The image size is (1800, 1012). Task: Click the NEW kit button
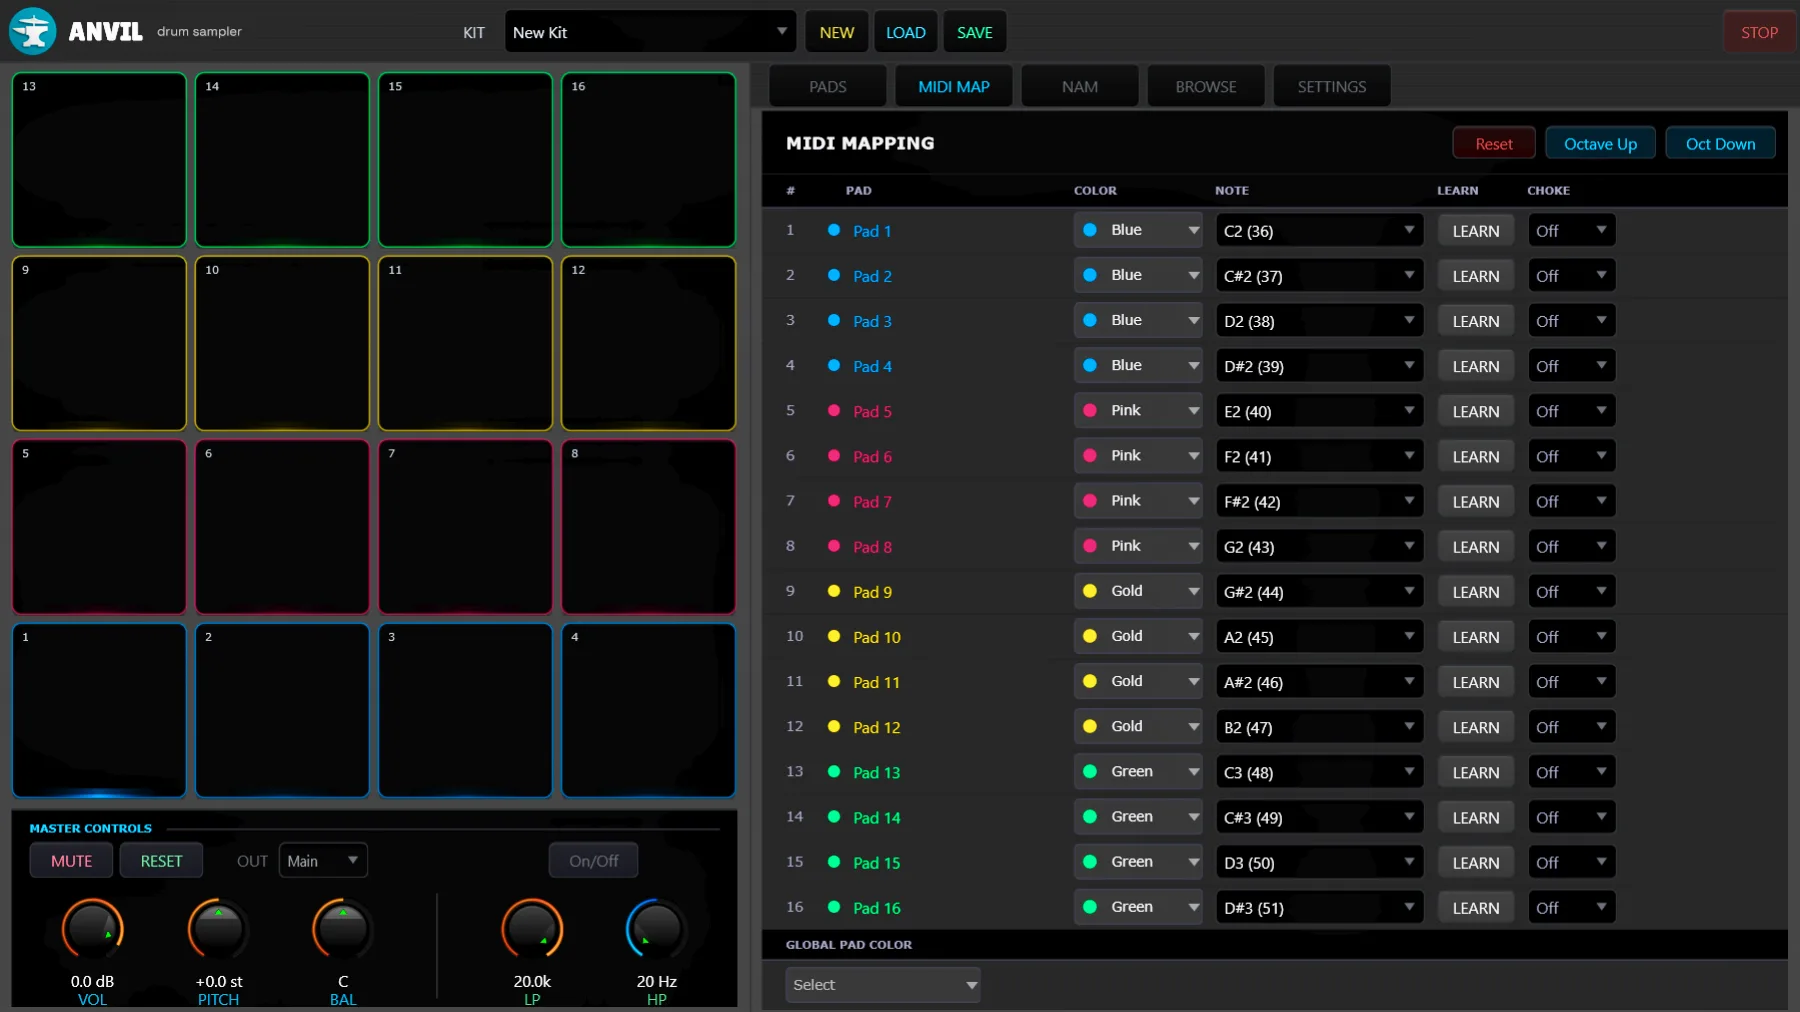coord(836,32)
